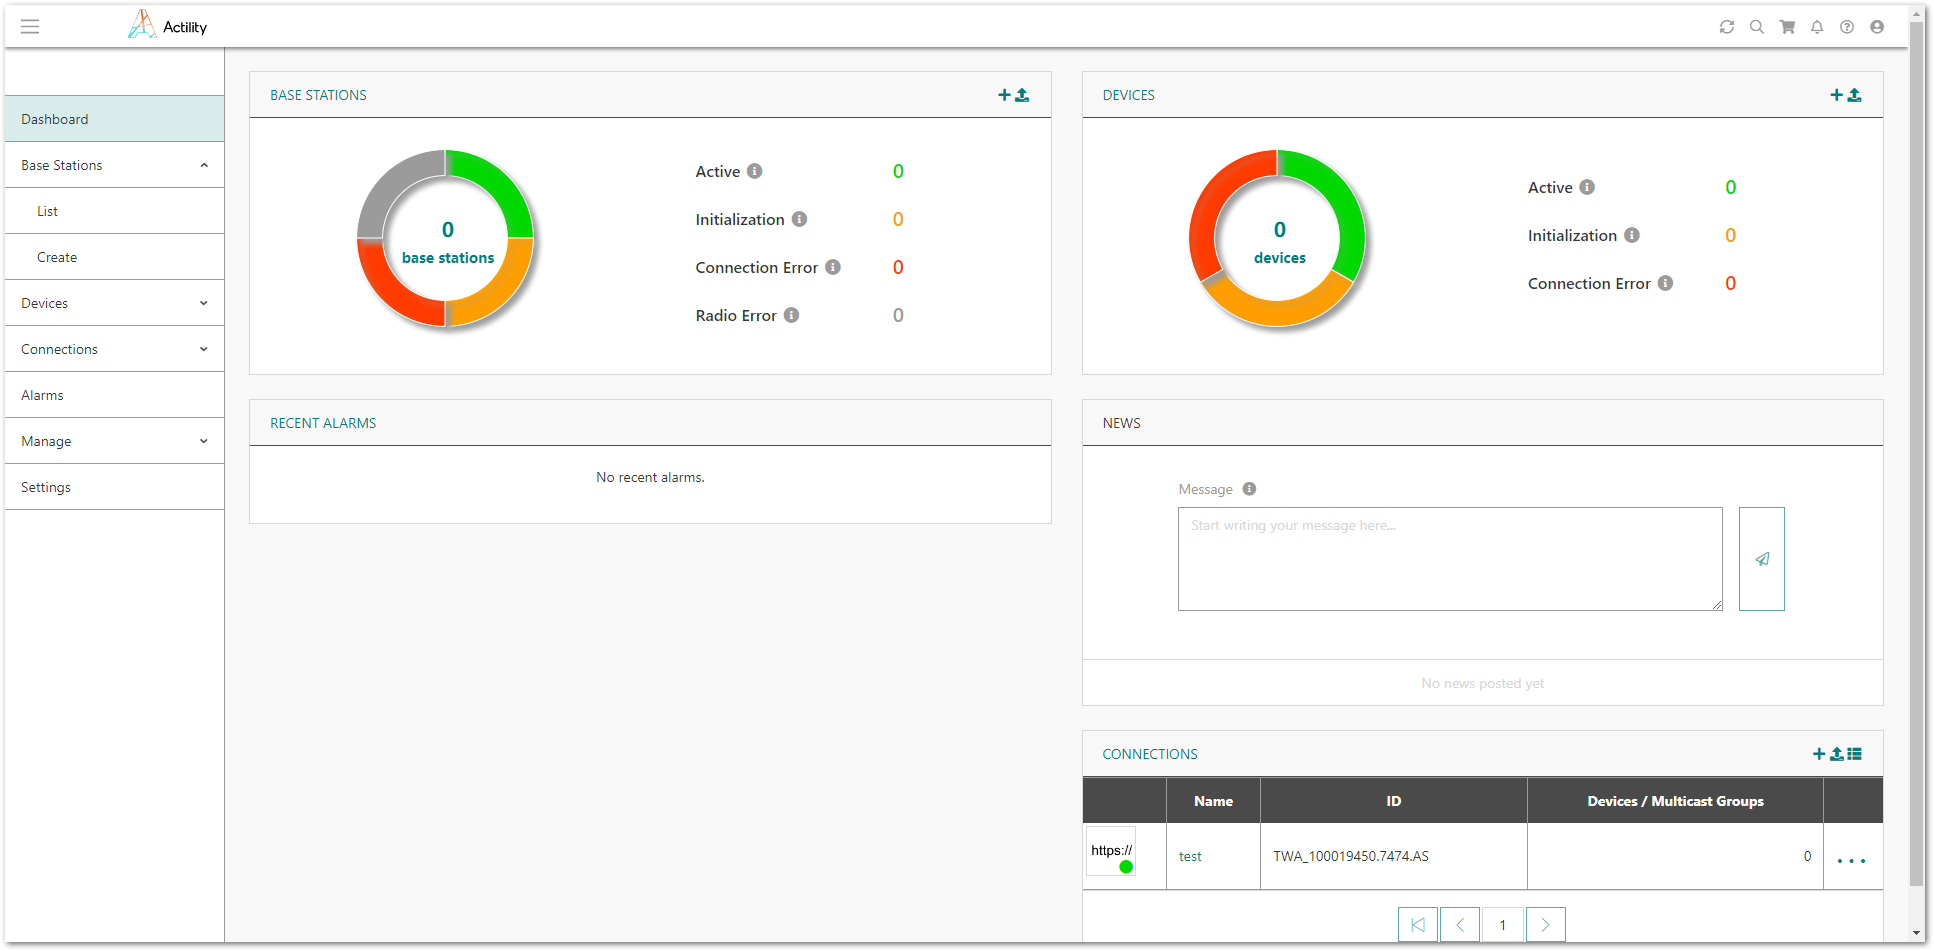The image size is (1934, 951).
Task: Send the news message with paper plane
Action: 1761,559
